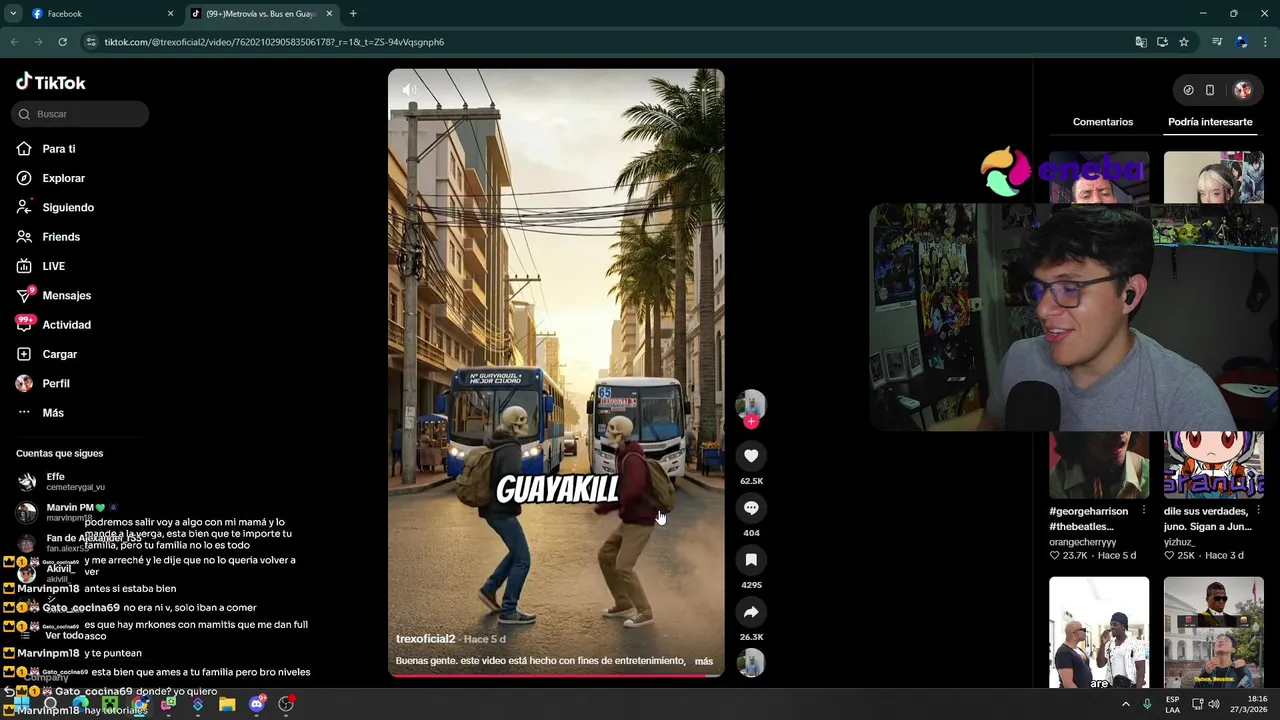Open Chrome three-dot menu

coord(1266,42)
